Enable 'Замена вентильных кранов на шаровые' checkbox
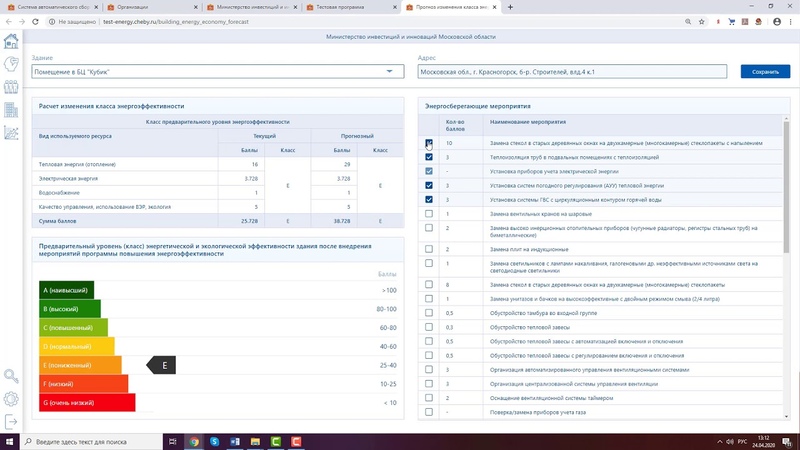Image resolution: width=800 pixels, height=450 pixels. (429, 213)
